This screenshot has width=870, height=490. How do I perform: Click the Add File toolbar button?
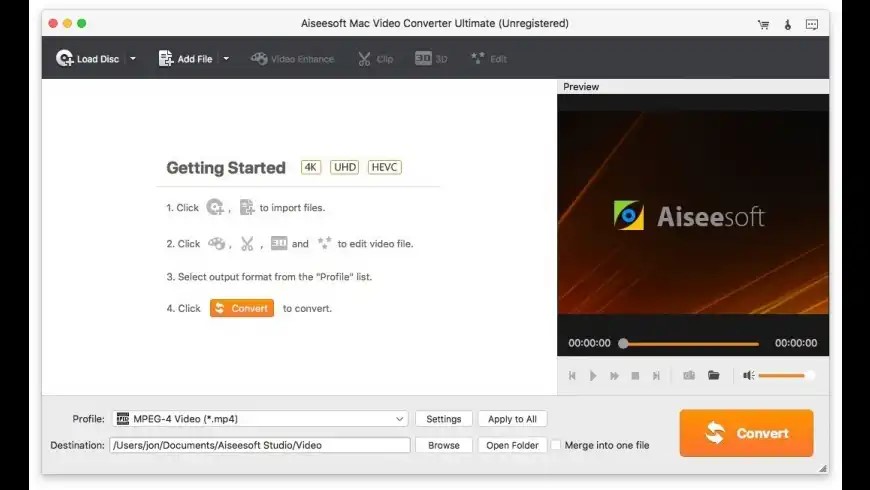pos(185,58)
